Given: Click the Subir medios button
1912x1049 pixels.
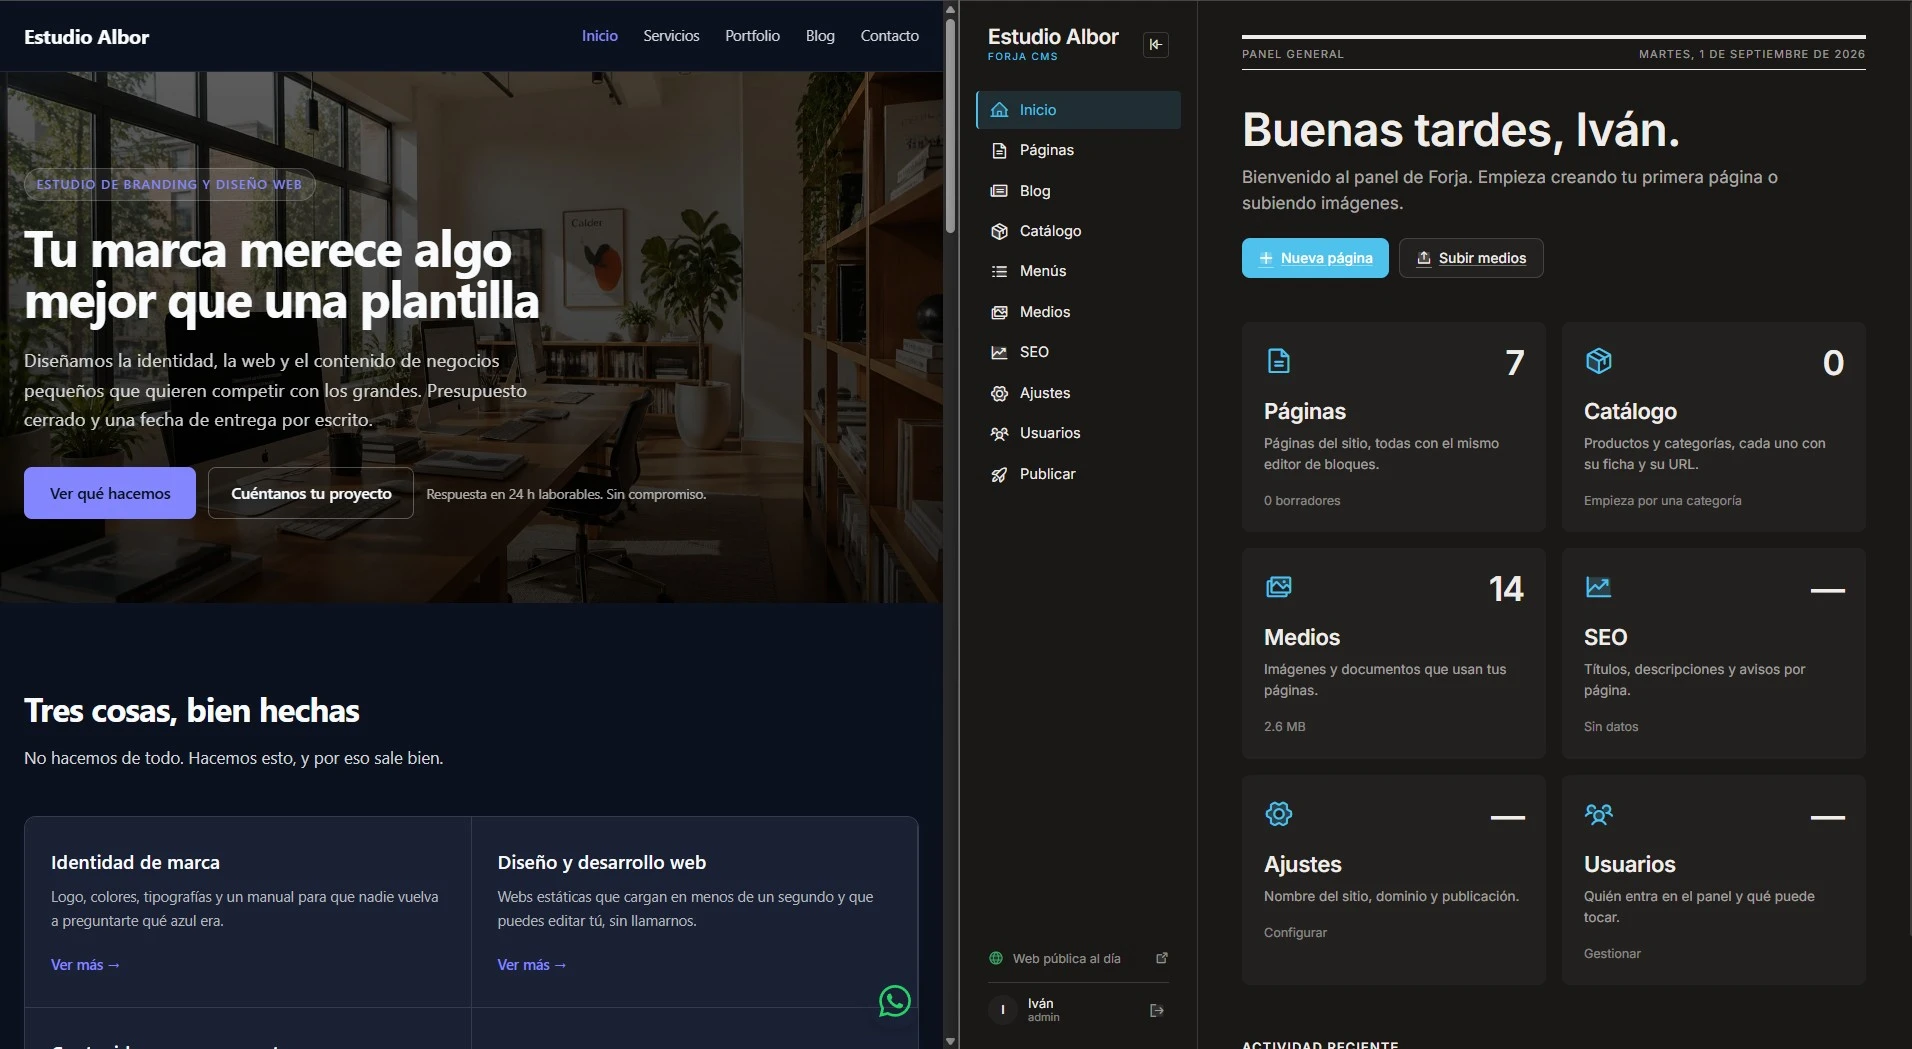Looking at the screenshot, I should pyautogui.click(x=1471, y=258).
